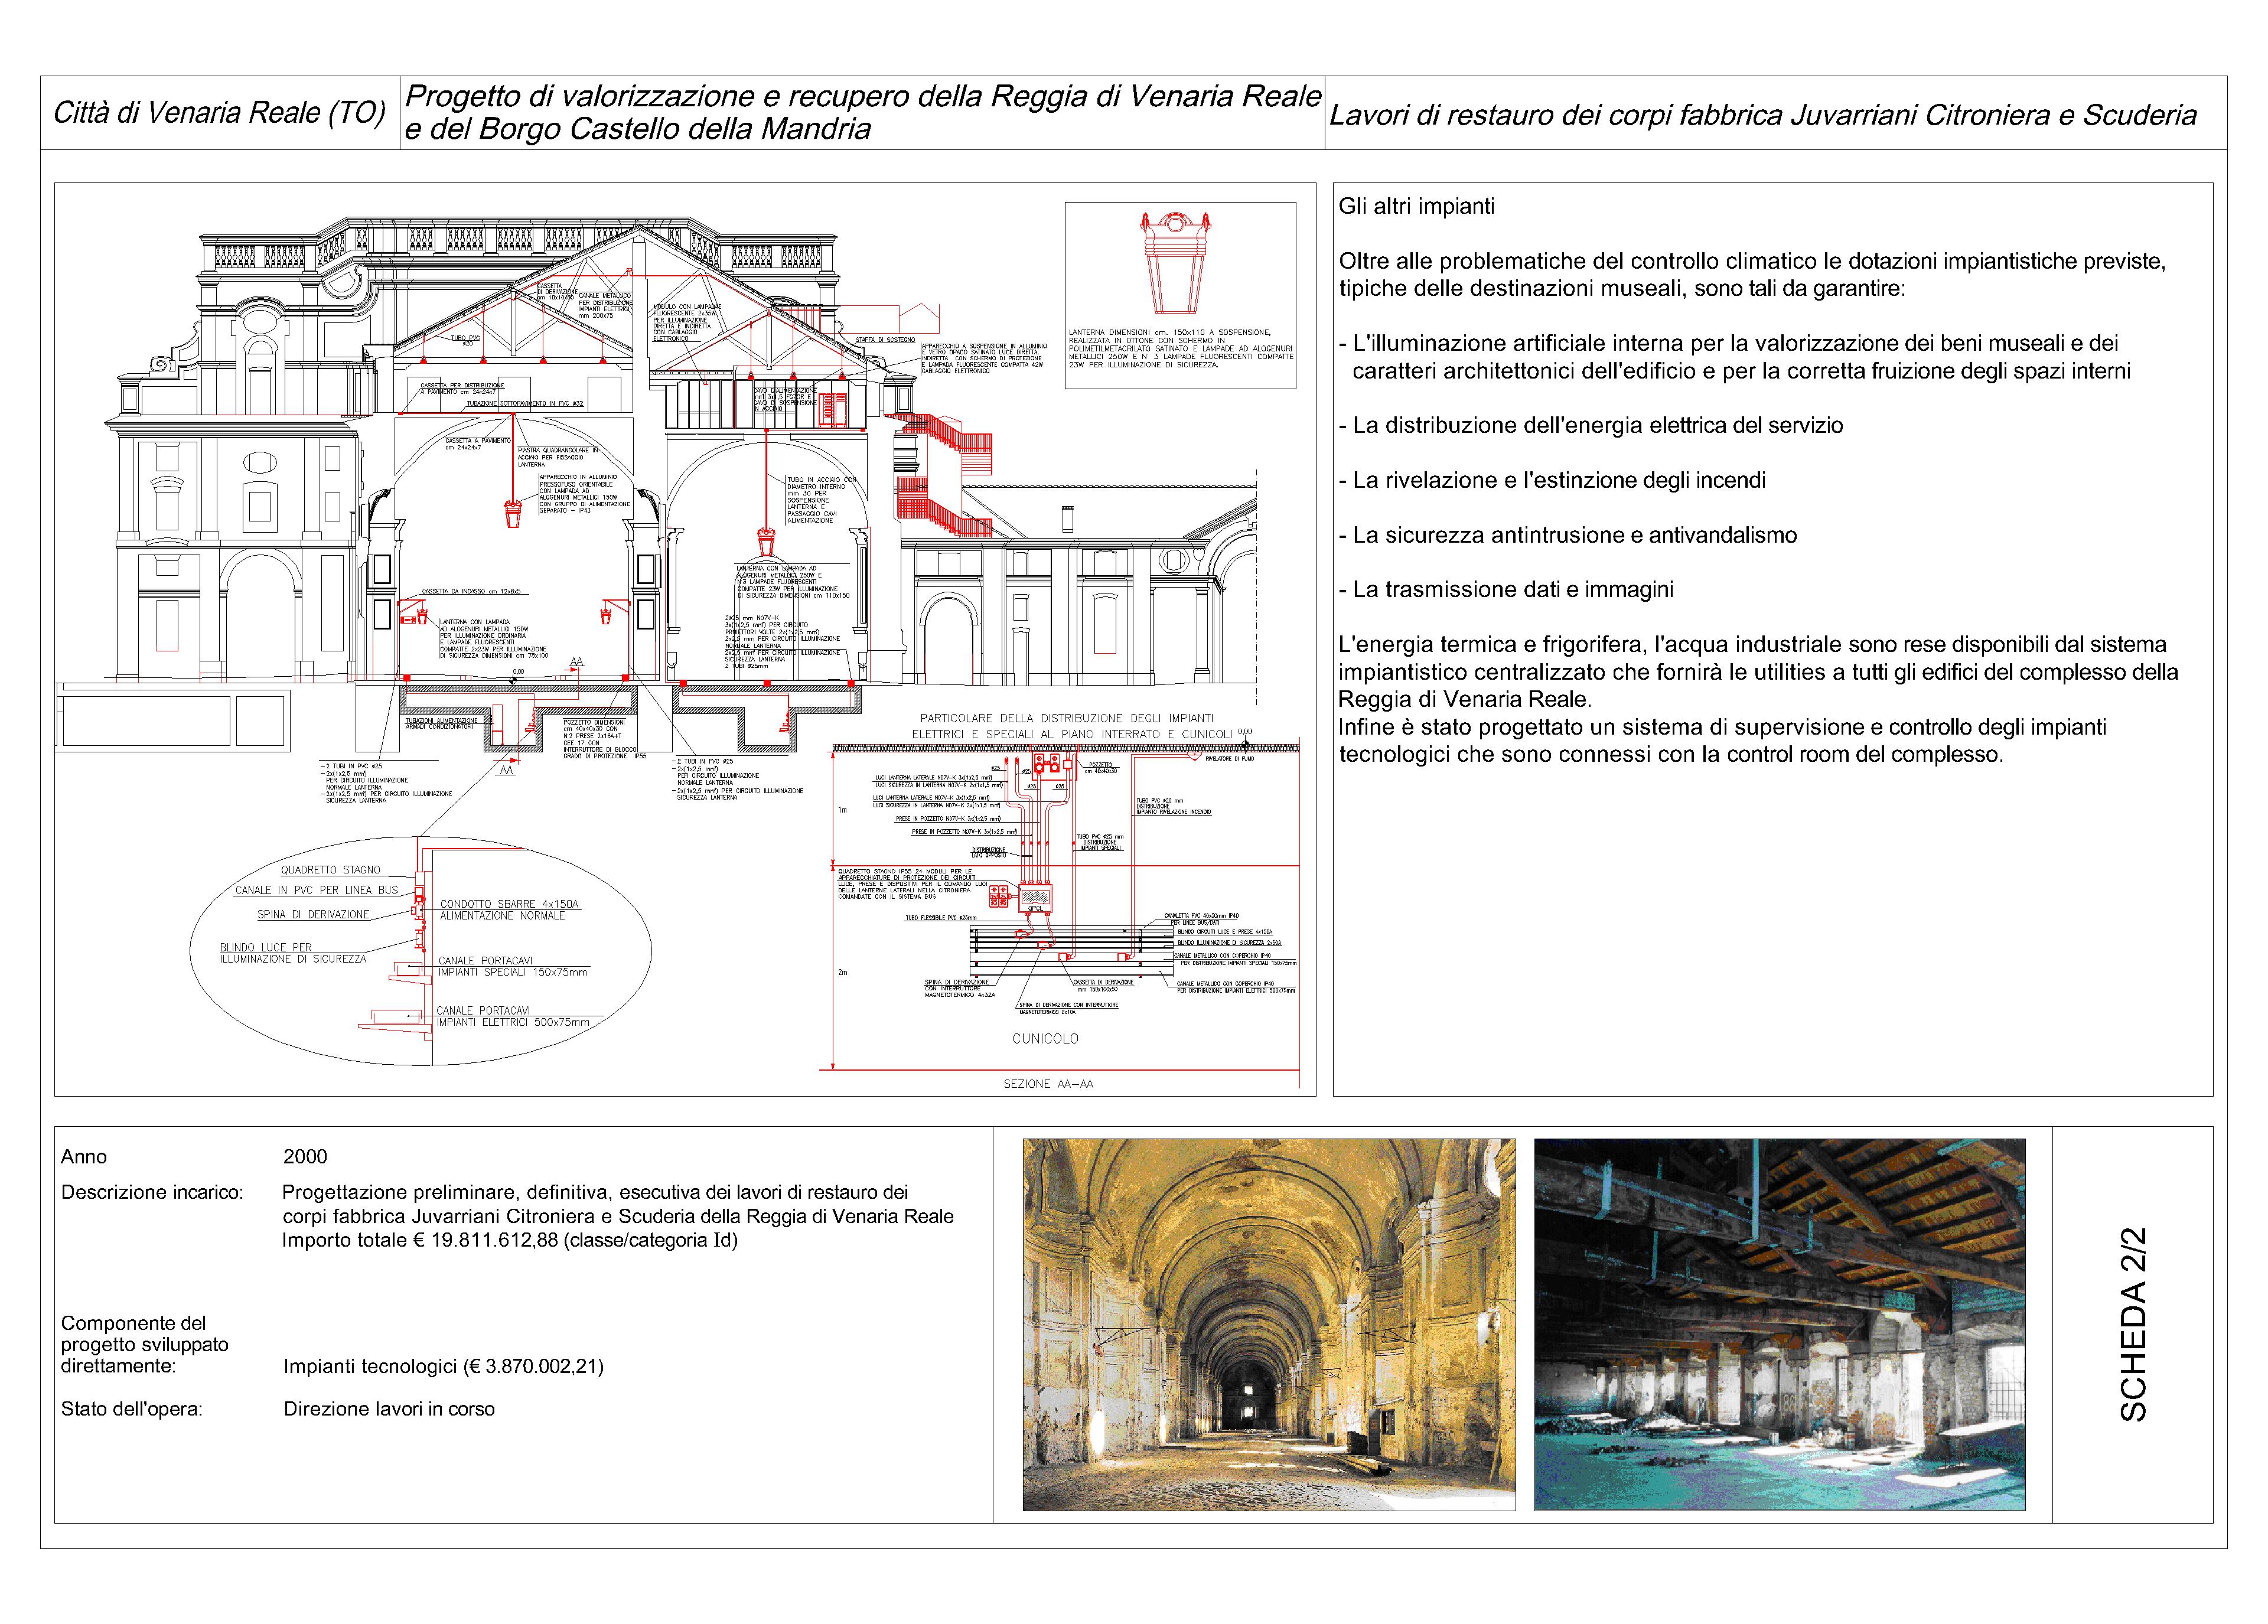Click the 'CONDOTTO SBARRE 4x150A' annotation

pyautogui.click(x=509, y=904)
